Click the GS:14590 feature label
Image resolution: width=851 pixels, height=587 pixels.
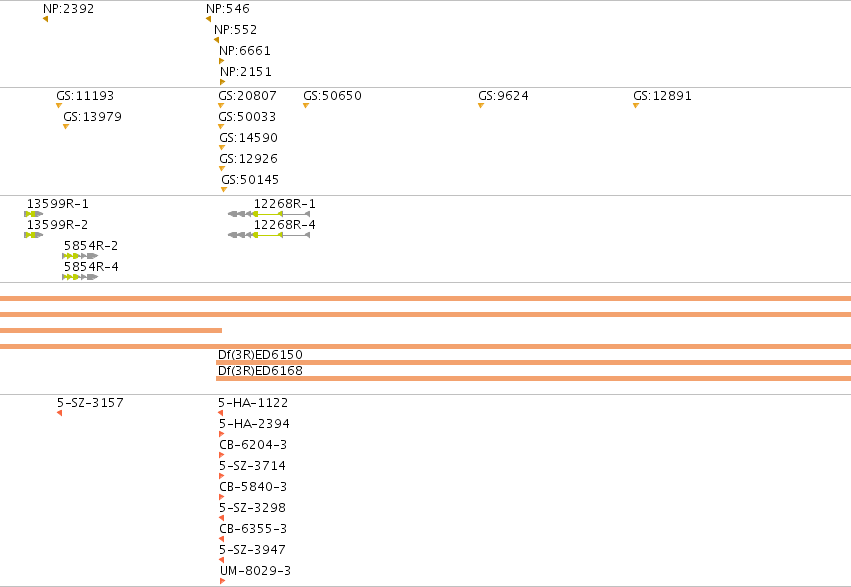[249, 138]
